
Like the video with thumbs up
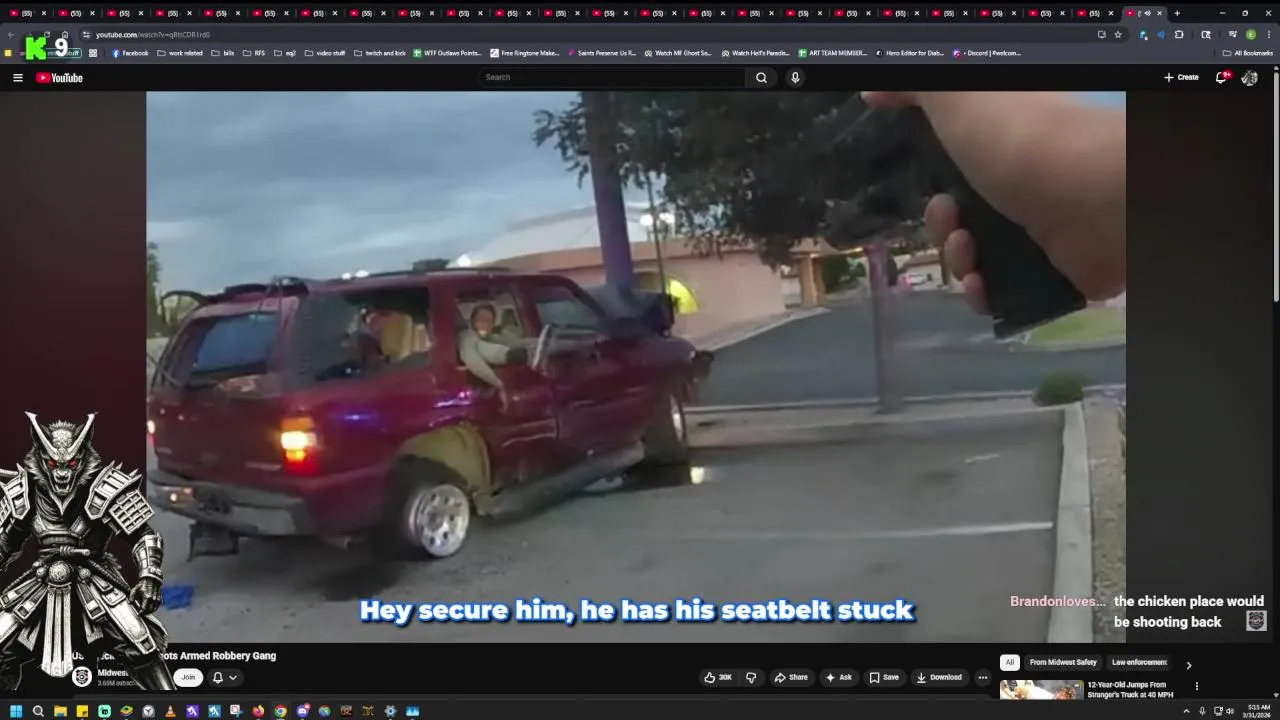(x=718, y=677)
